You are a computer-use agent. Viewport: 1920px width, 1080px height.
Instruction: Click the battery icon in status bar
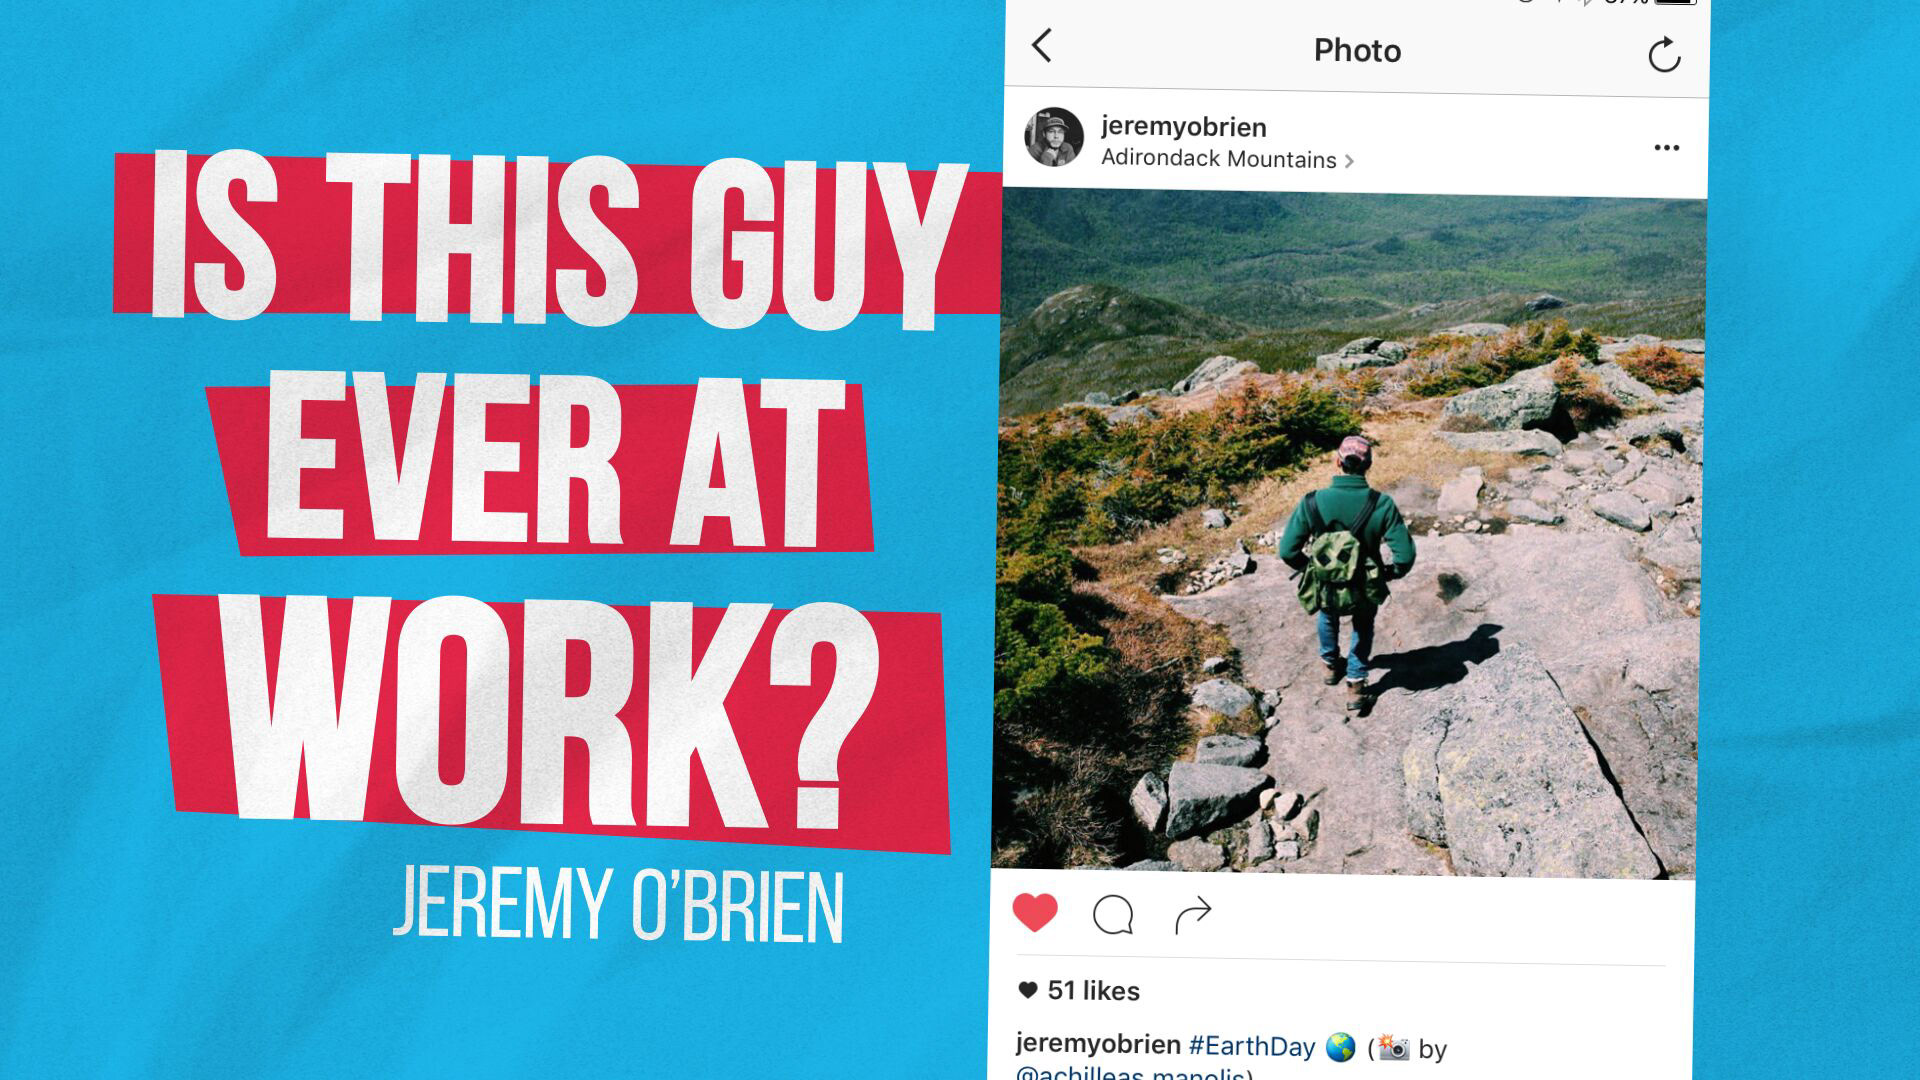coord(1675,2)
